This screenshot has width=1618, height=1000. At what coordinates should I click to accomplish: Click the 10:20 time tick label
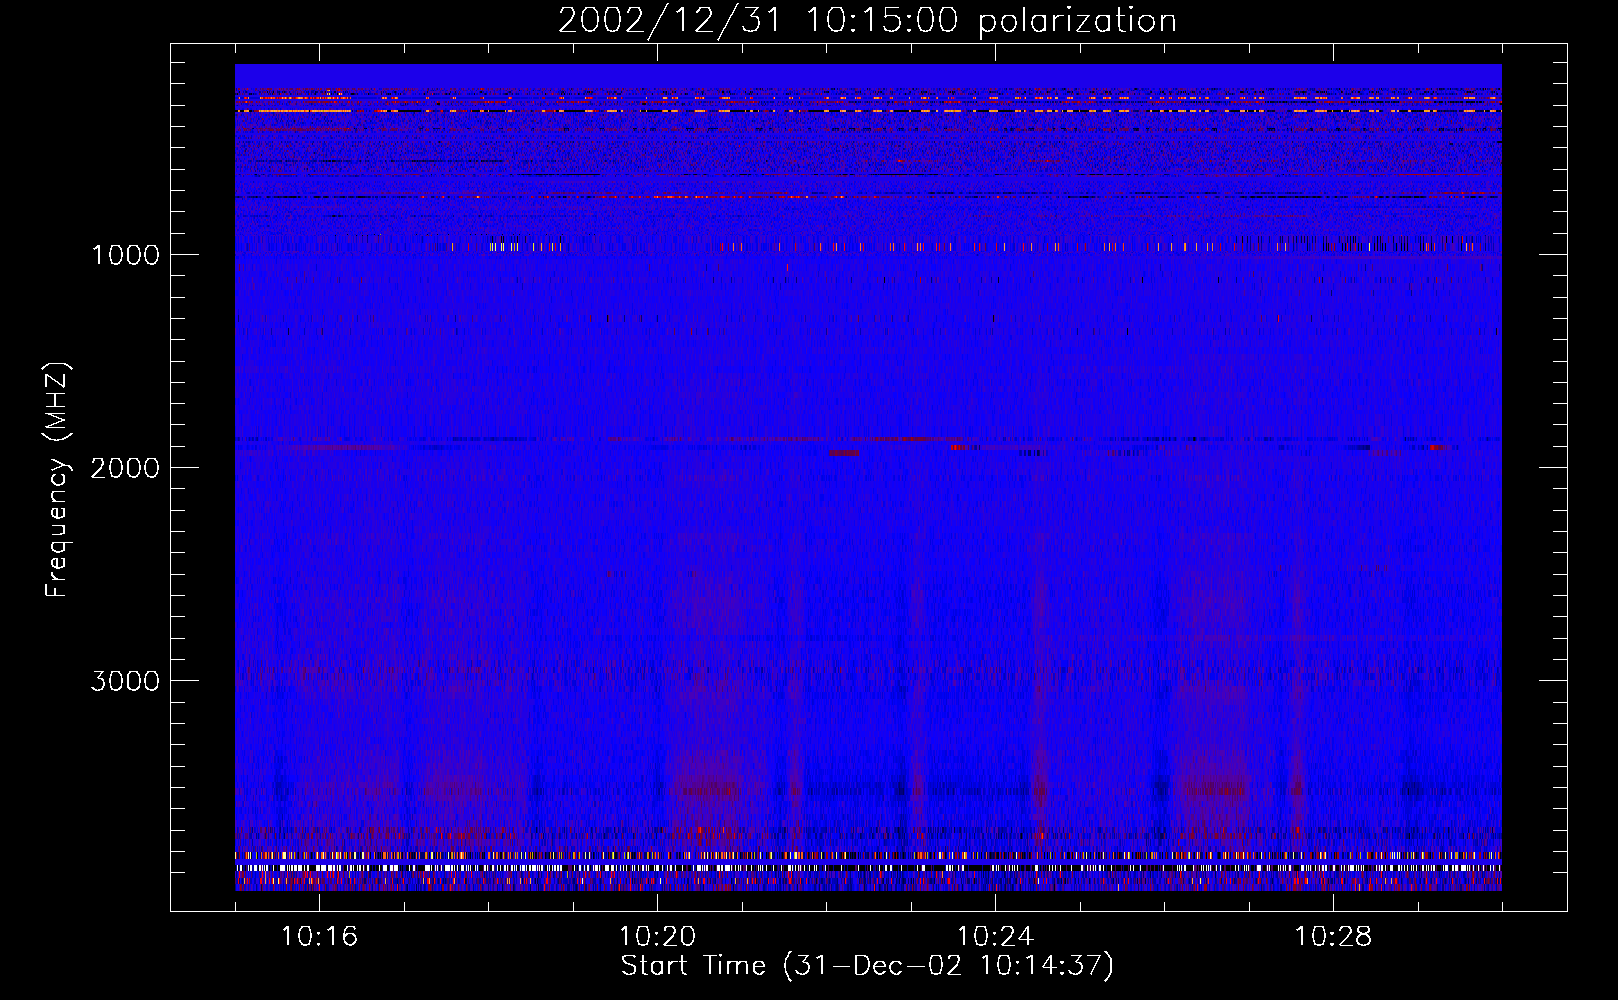(657, 937)
